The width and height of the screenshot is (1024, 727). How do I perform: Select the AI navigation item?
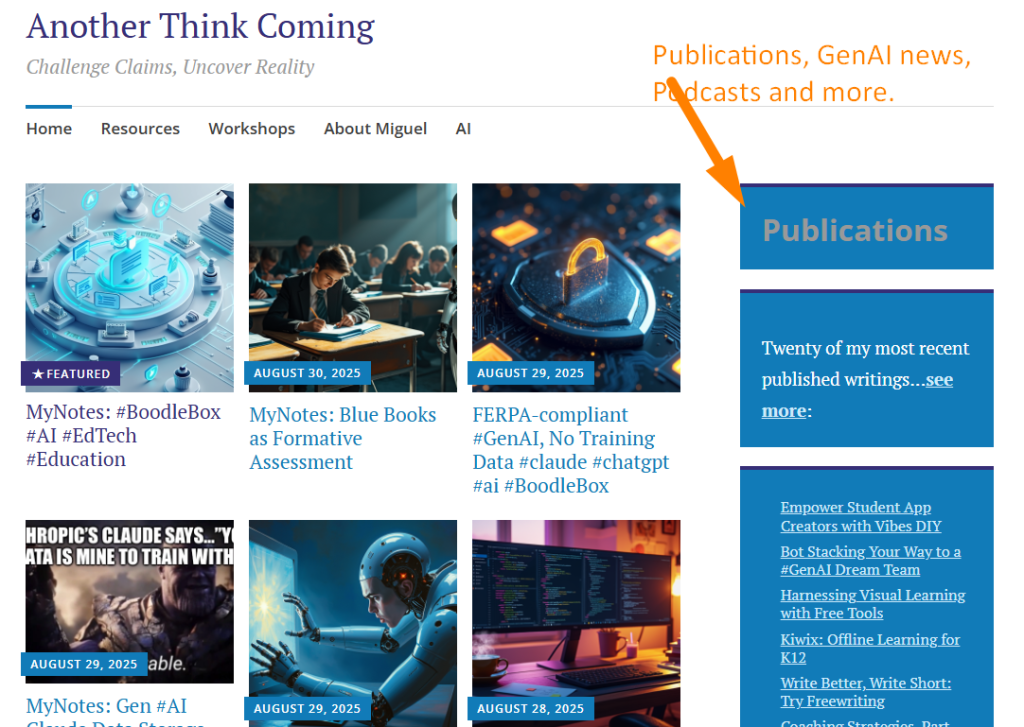pos(463,129)
